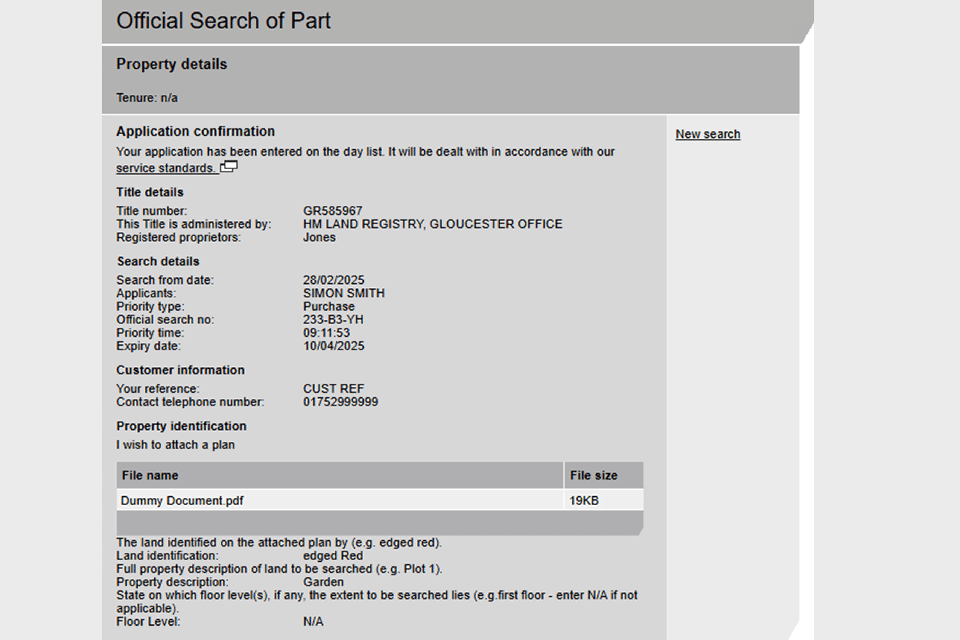Image resolution: width=960 pixels, height=640 pixels.
Task: Click the File name column header
Action: (x=149, y=475)
